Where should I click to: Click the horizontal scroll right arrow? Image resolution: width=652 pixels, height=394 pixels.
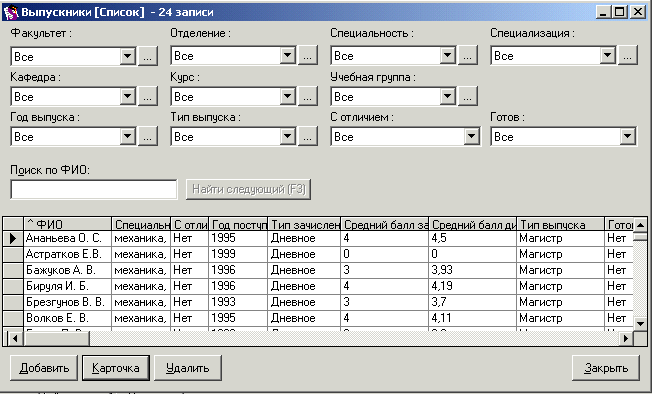[625, 338]
